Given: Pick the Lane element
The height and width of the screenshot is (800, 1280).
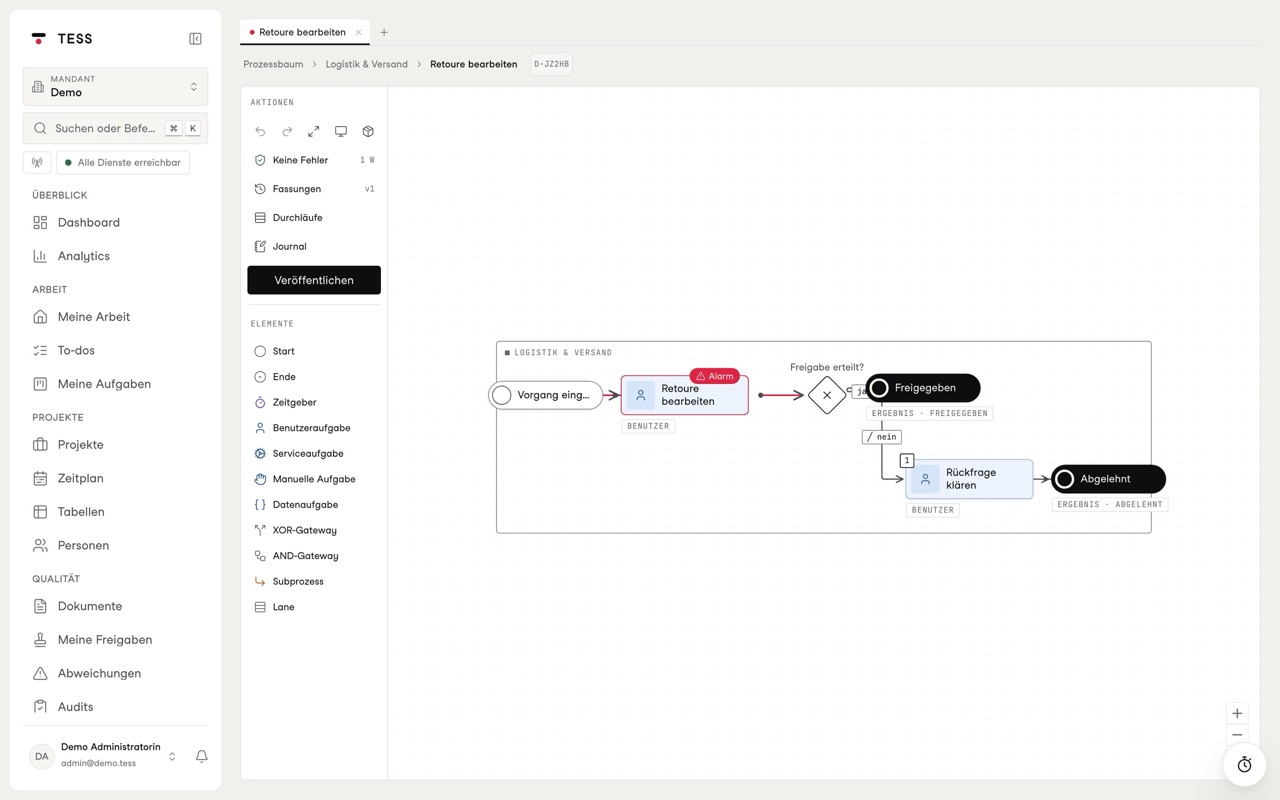Looking at the screenshot, I should (x=314, y=607).
